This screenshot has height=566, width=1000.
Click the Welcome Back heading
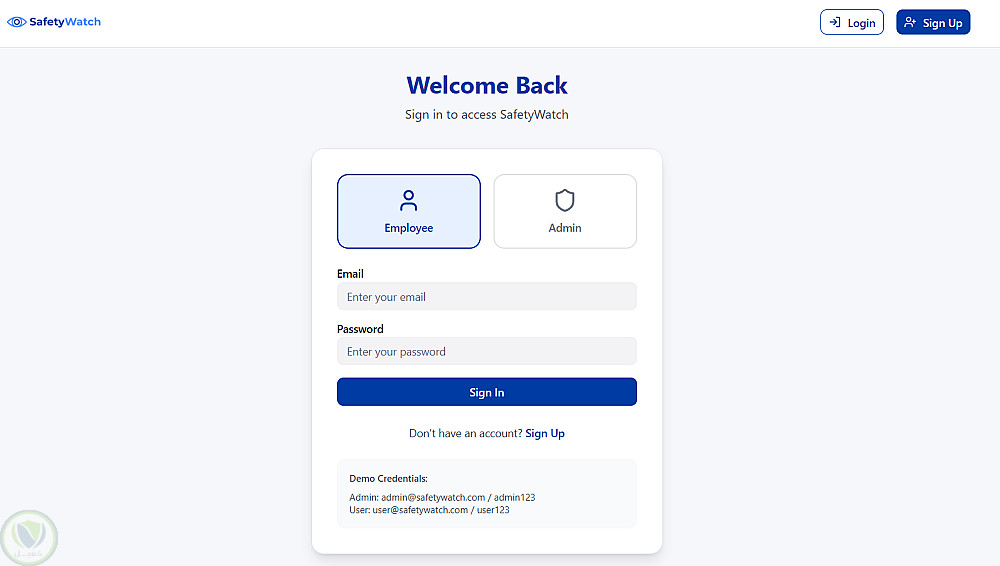487,85
